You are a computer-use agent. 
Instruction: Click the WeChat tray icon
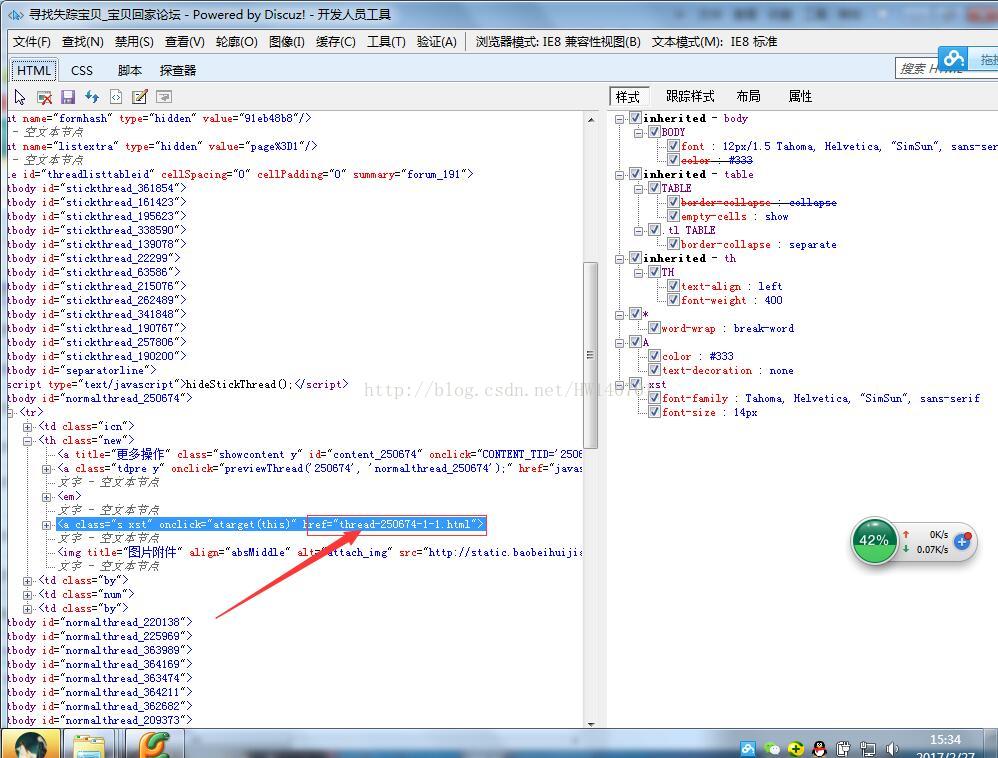pos(771,749)
